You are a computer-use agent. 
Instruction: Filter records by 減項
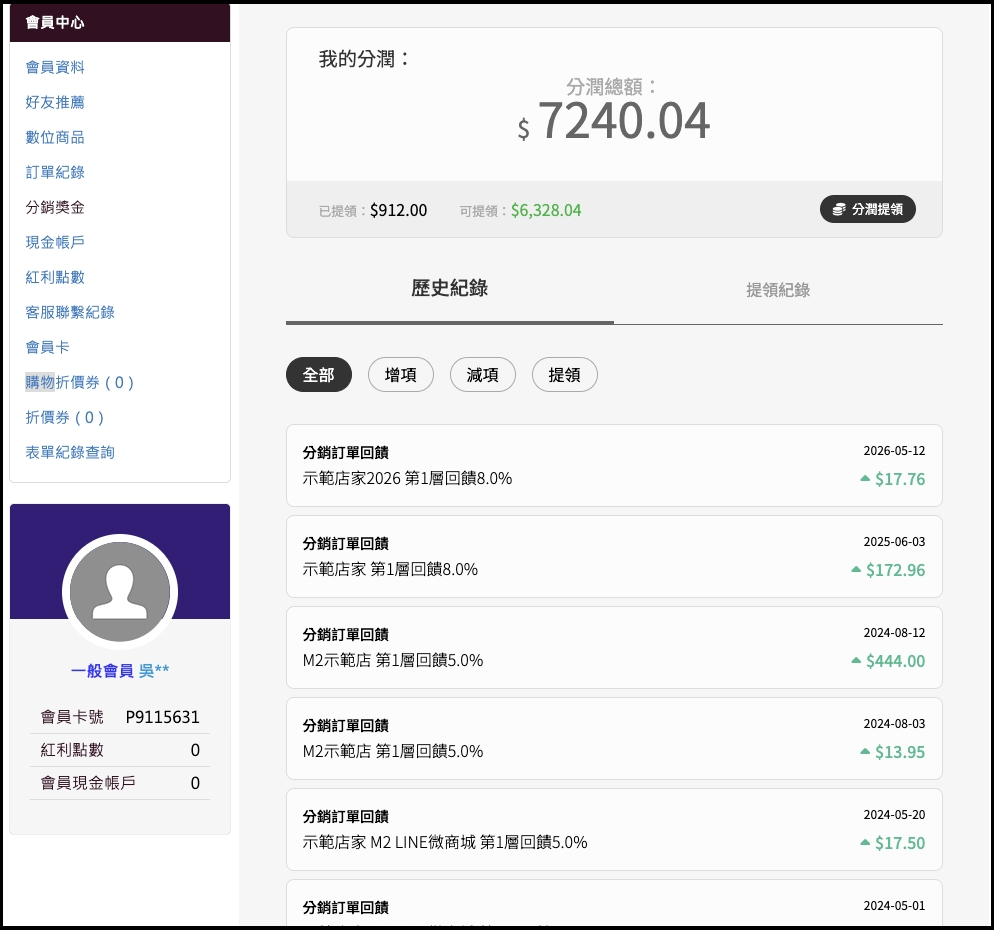coord(482,375)
